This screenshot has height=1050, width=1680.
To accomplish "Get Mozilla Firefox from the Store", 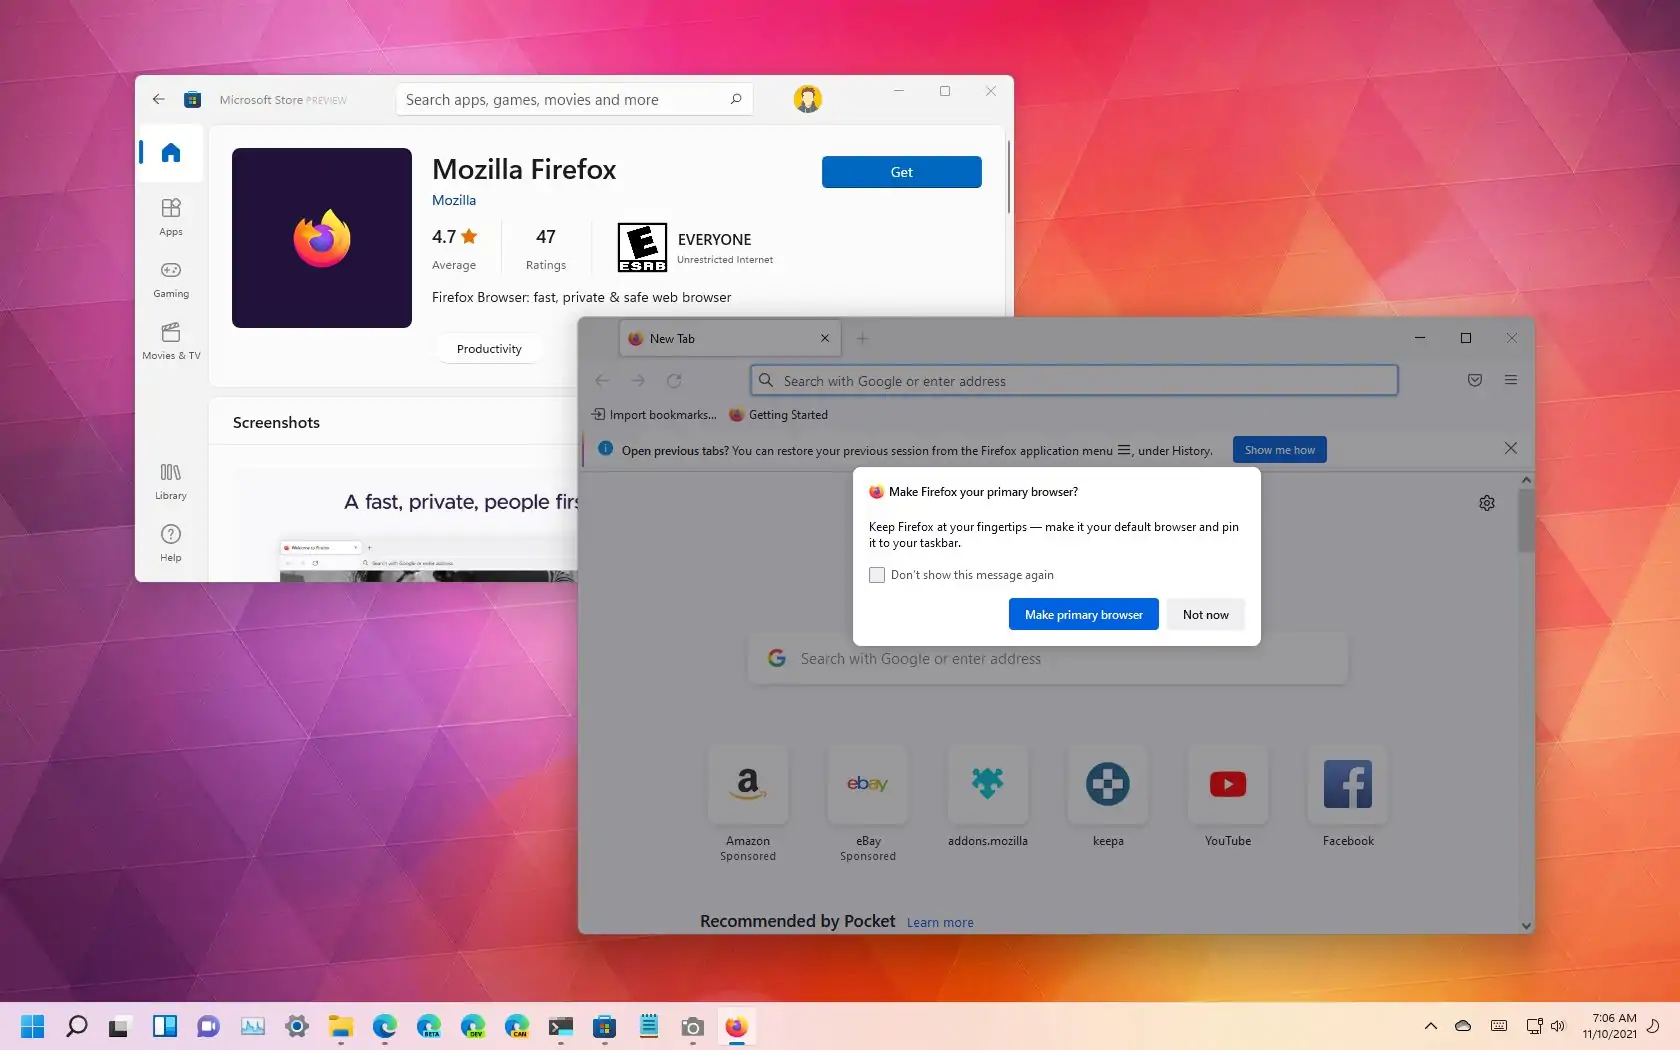I will point(901,172).
